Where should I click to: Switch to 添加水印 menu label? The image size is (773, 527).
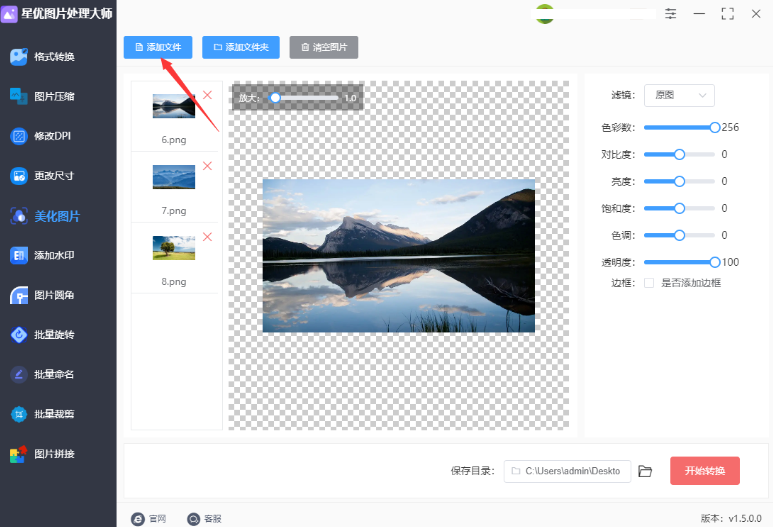(x=54, y=255)
